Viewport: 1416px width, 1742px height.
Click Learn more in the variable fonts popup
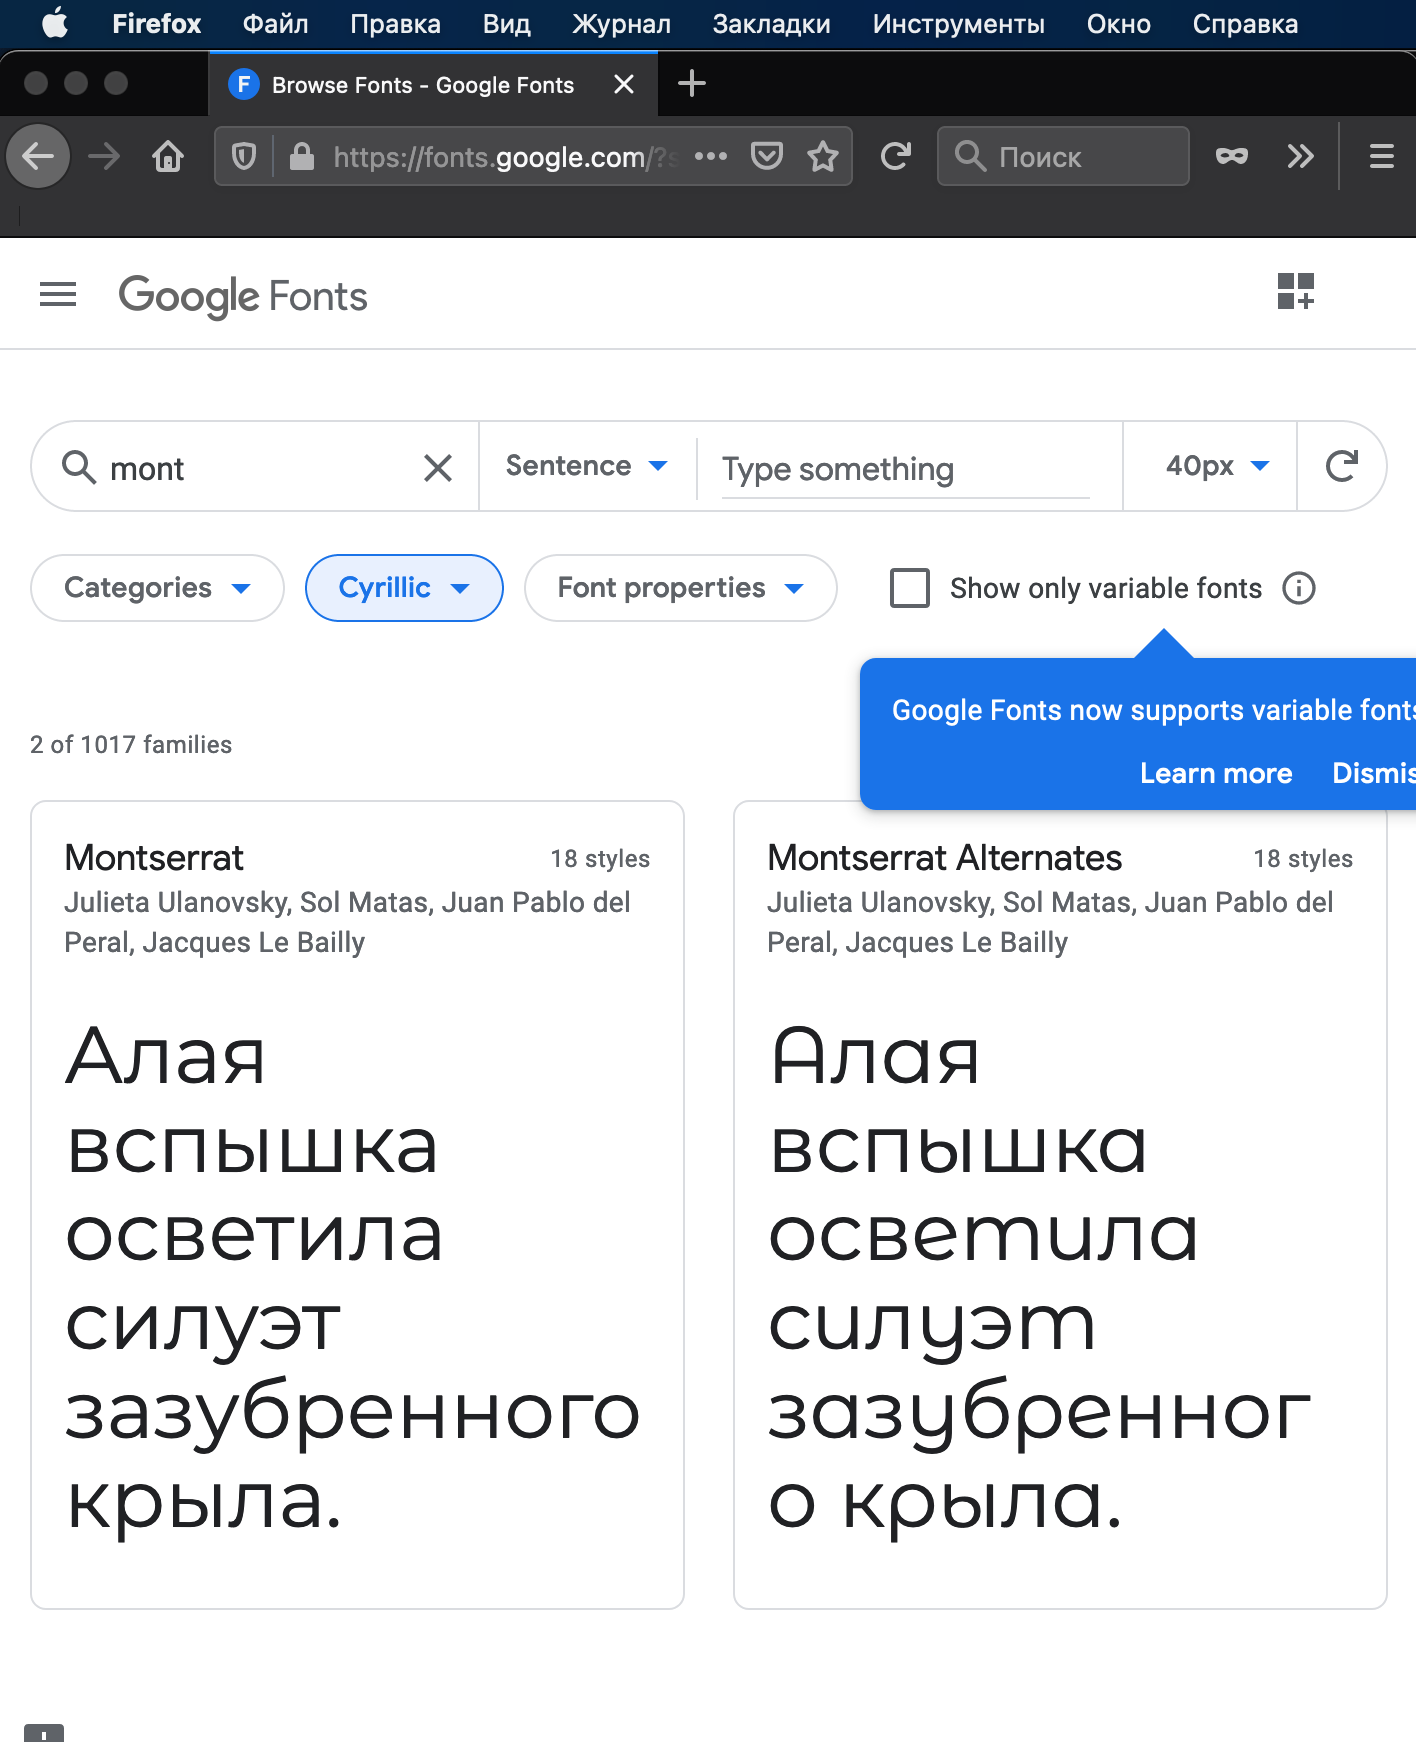pyautogui.click(x=1216, y=773)
